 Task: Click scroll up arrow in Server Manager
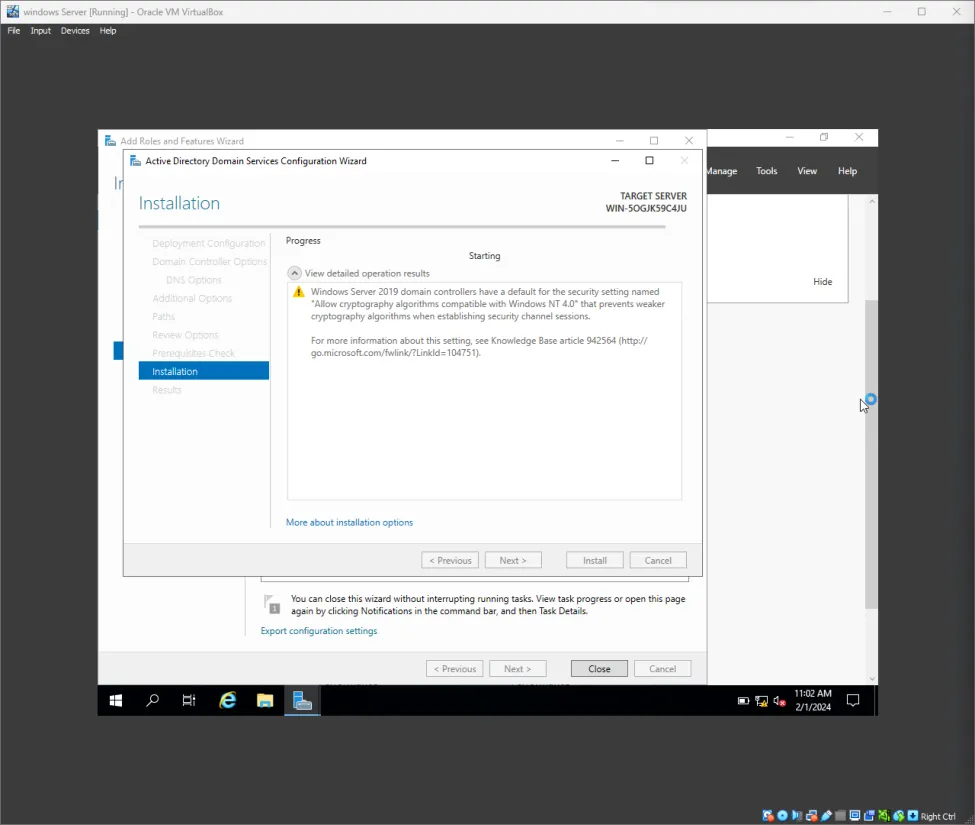click(x=872, y=201)
